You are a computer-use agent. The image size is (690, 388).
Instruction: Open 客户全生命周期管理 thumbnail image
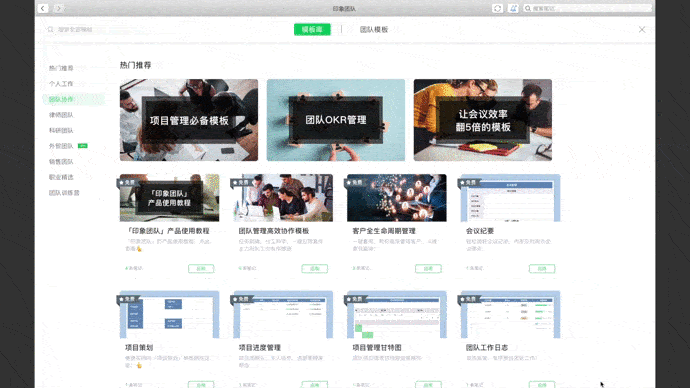click(396, 198)
